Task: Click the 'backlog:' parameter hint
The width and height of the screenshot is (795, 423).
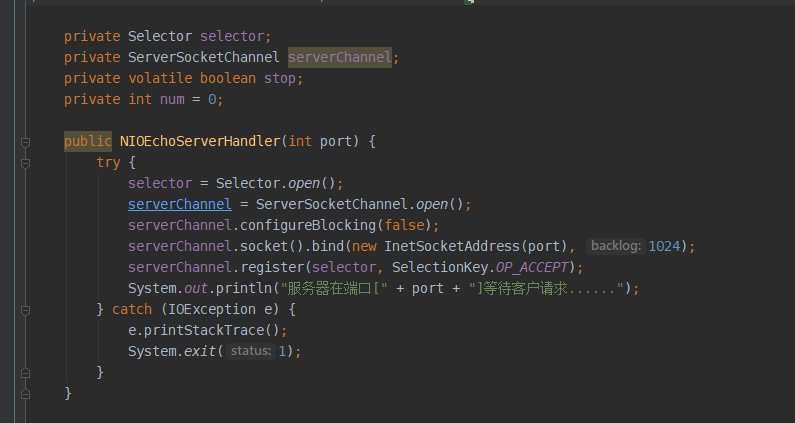Action: 616,246
